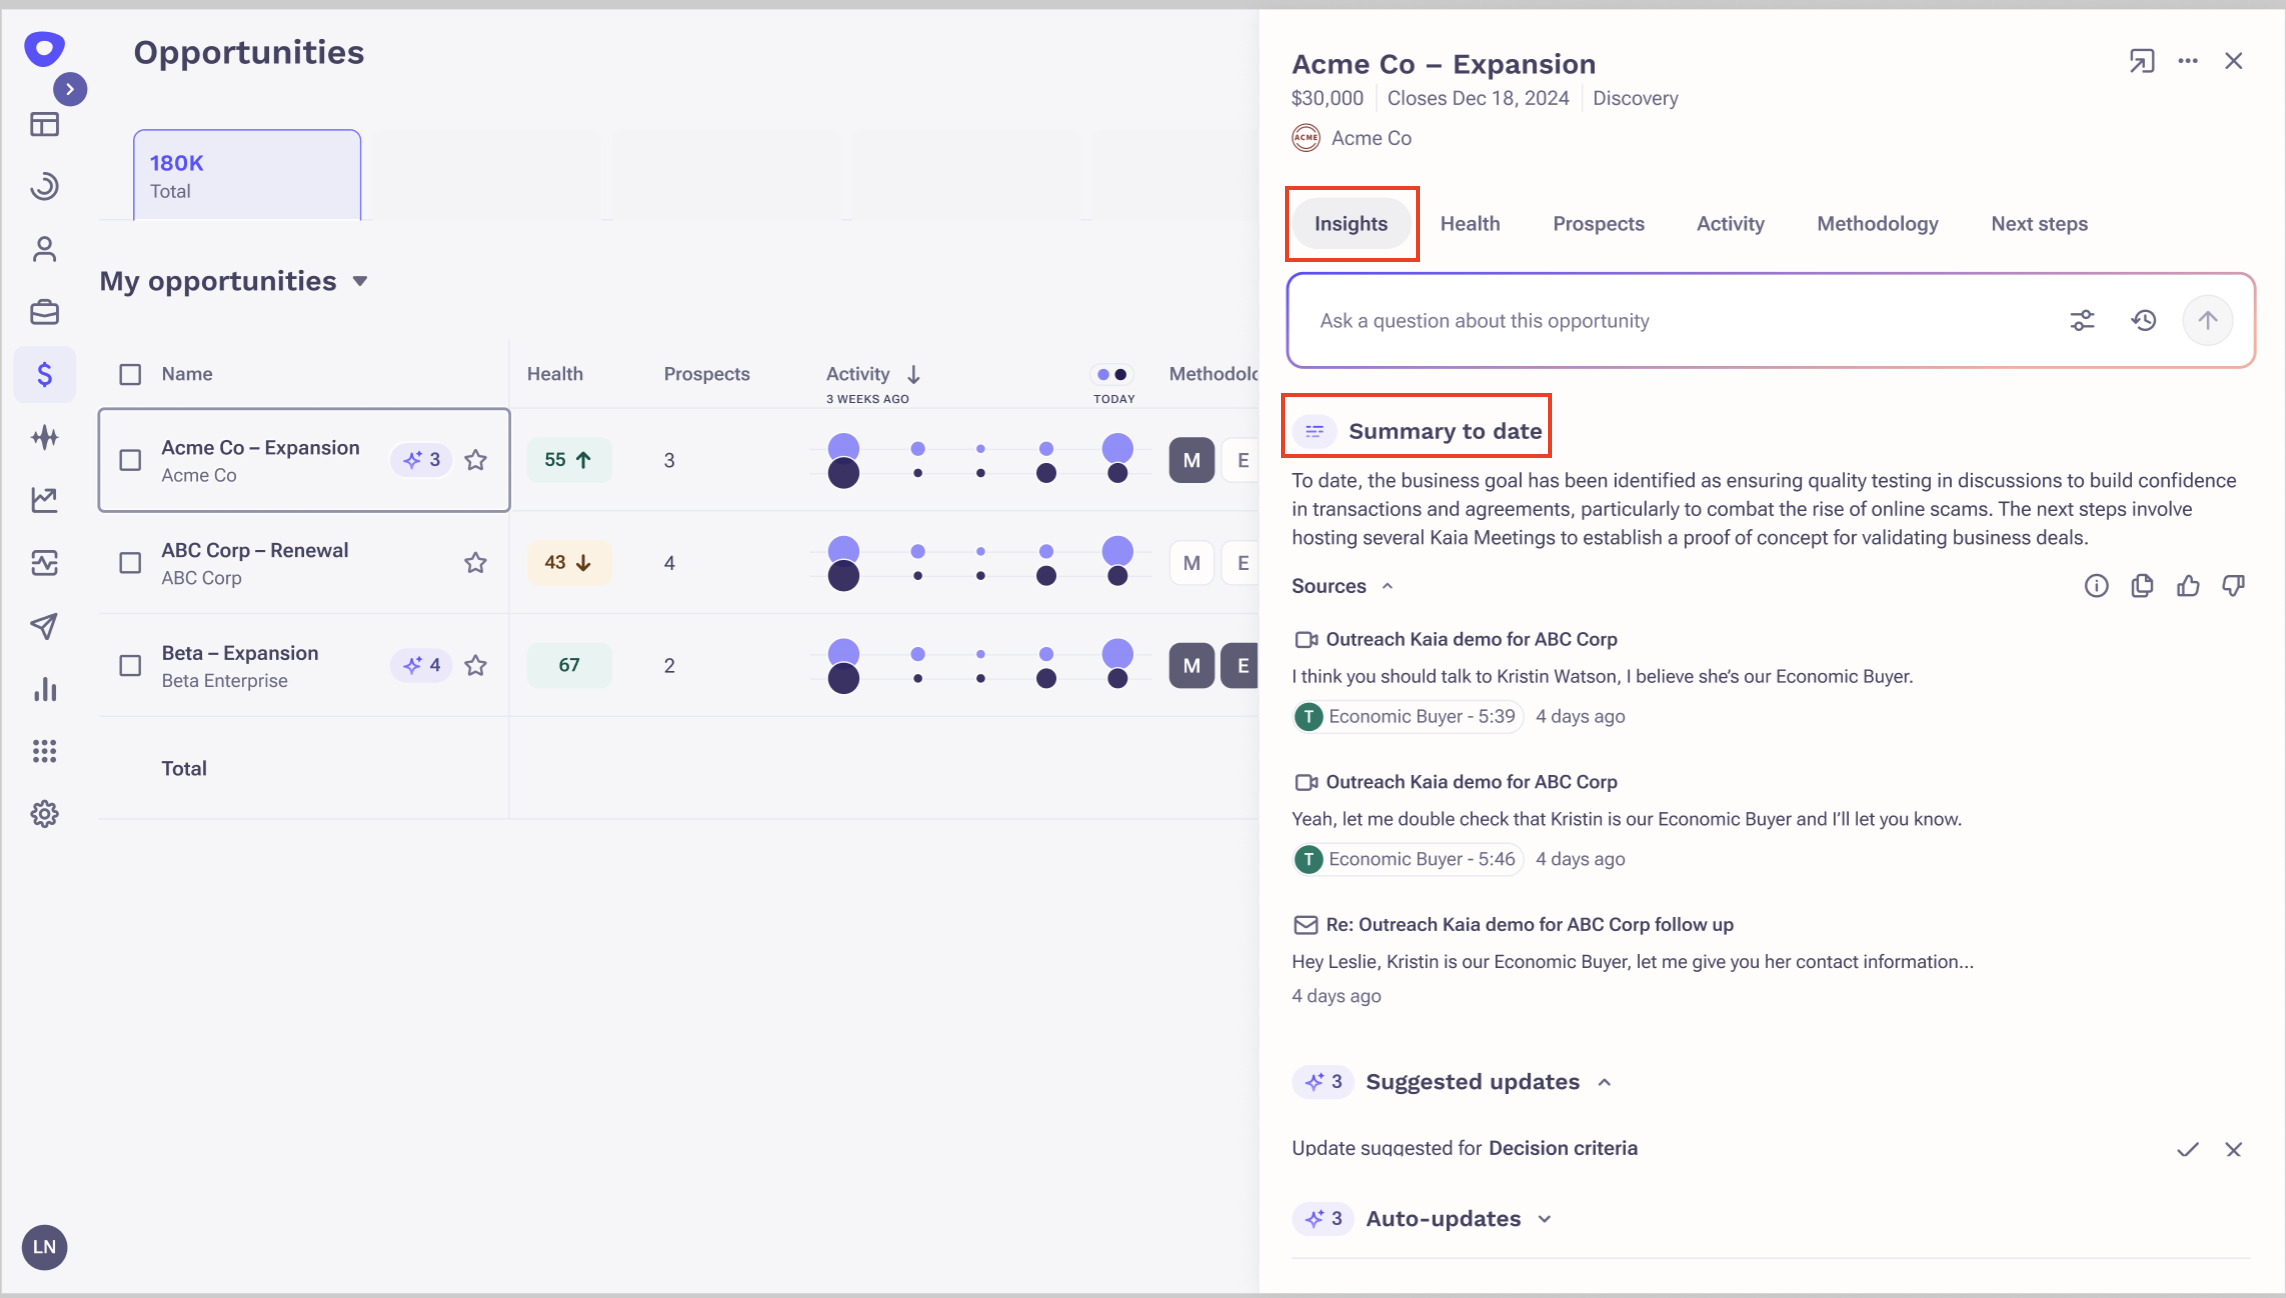Open Re: Outreach Kaia demo follow up email

point(1528,925)
